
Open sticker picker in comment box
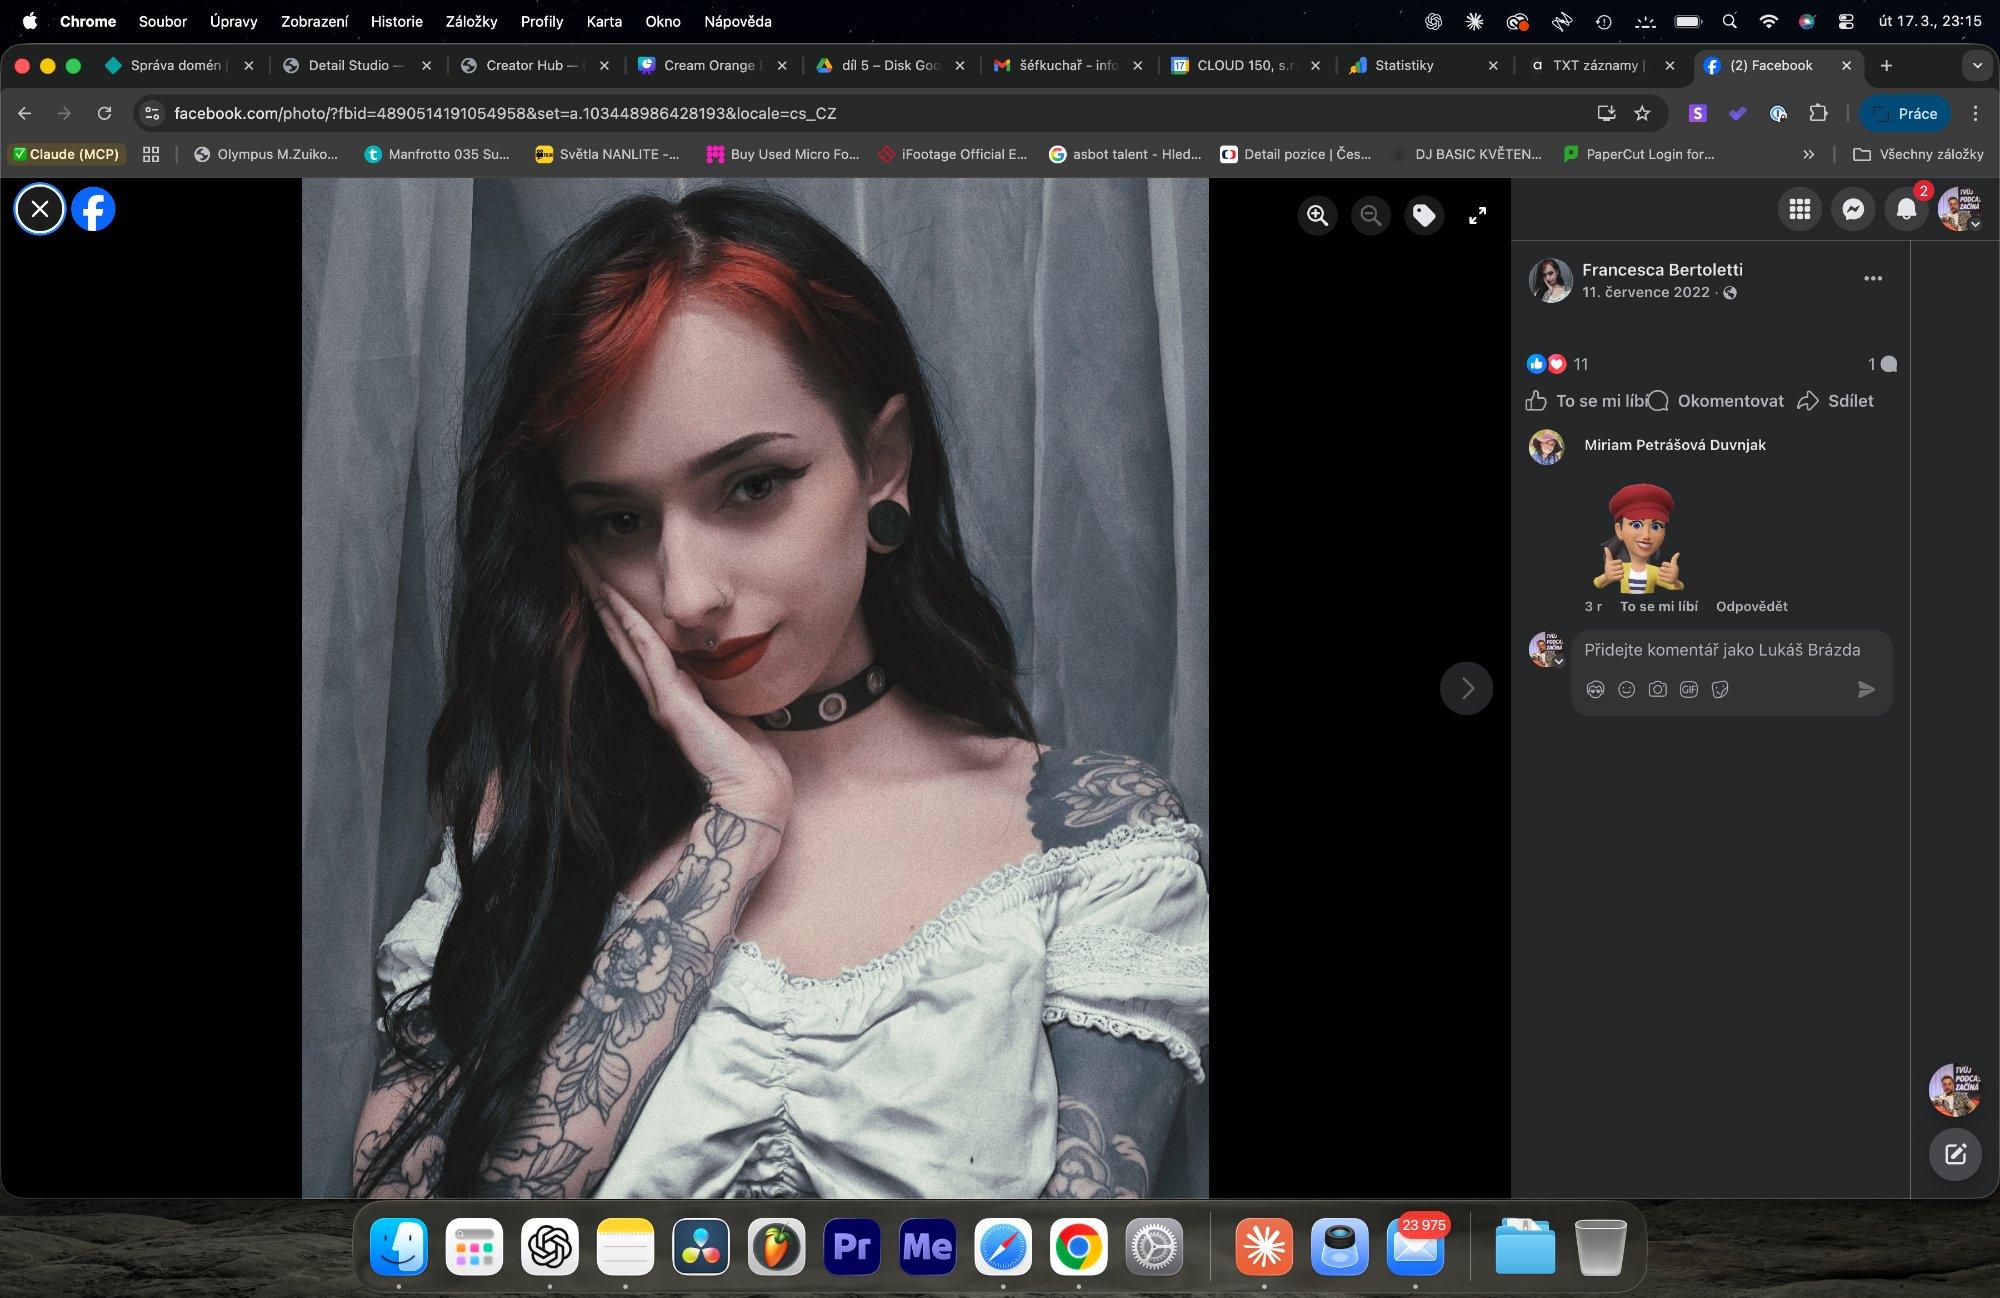[x=1720, y=689]
